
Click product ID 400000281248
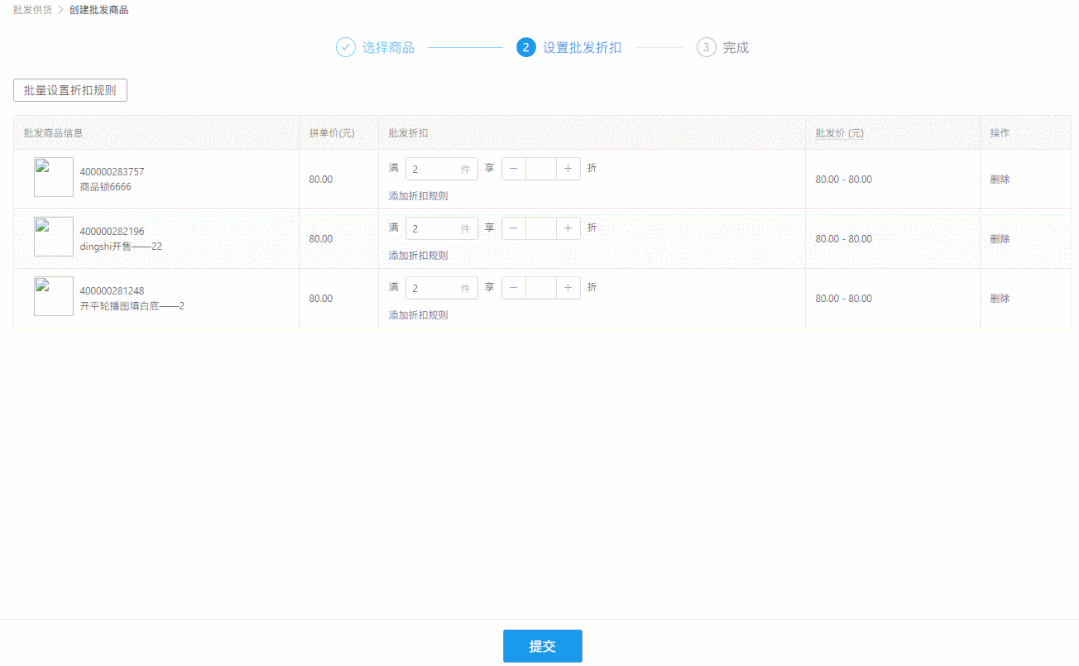click(x=112, y=290)
